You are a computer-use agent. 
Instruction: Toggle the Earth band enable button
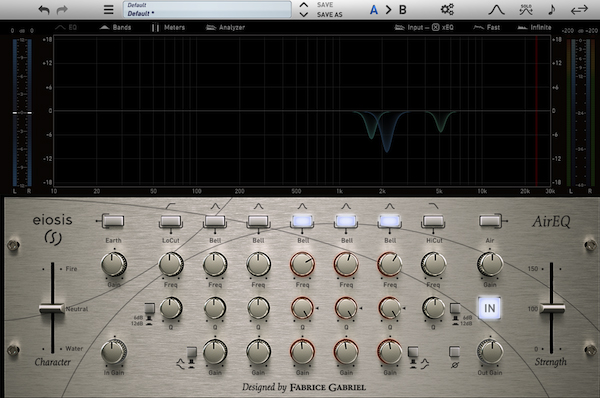(x=113, y=221)
